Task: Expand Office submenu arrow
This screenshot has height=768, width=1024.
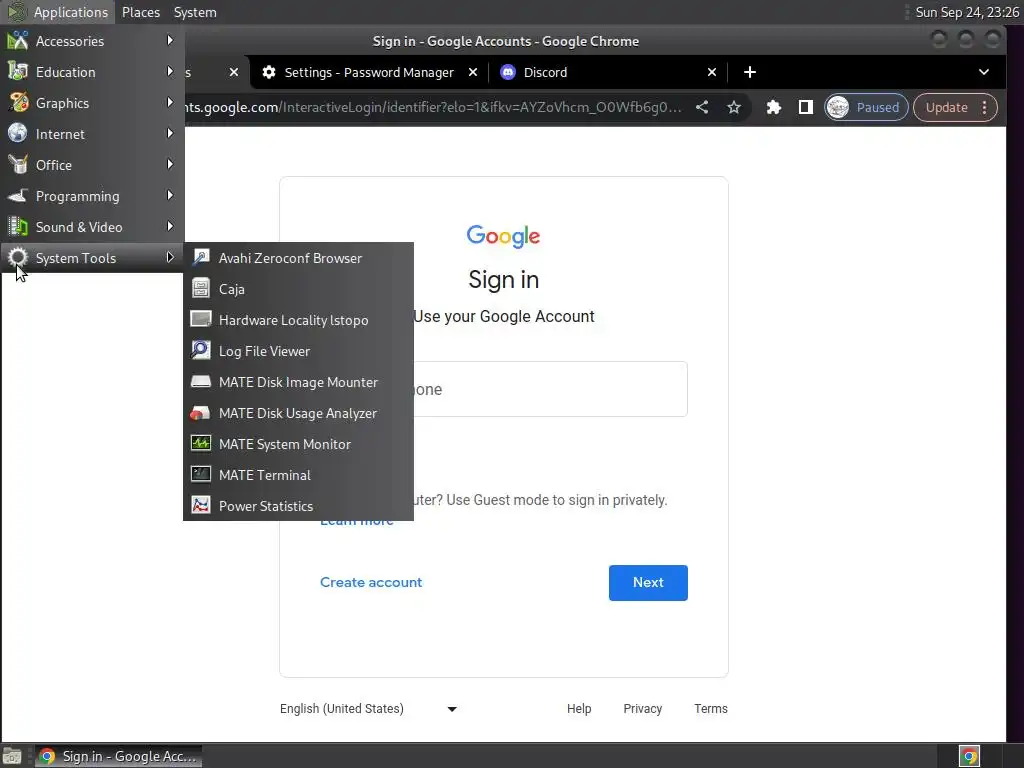Action: click(x=170, y=165)
